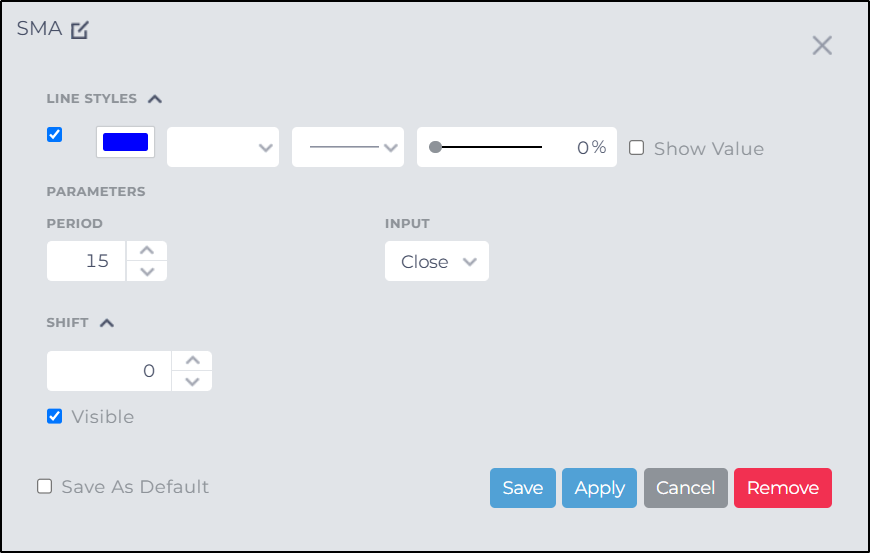Viewport: 870px width, 553px height.
Task: Uncheck the line style enable checkbox
Action: 55,135
